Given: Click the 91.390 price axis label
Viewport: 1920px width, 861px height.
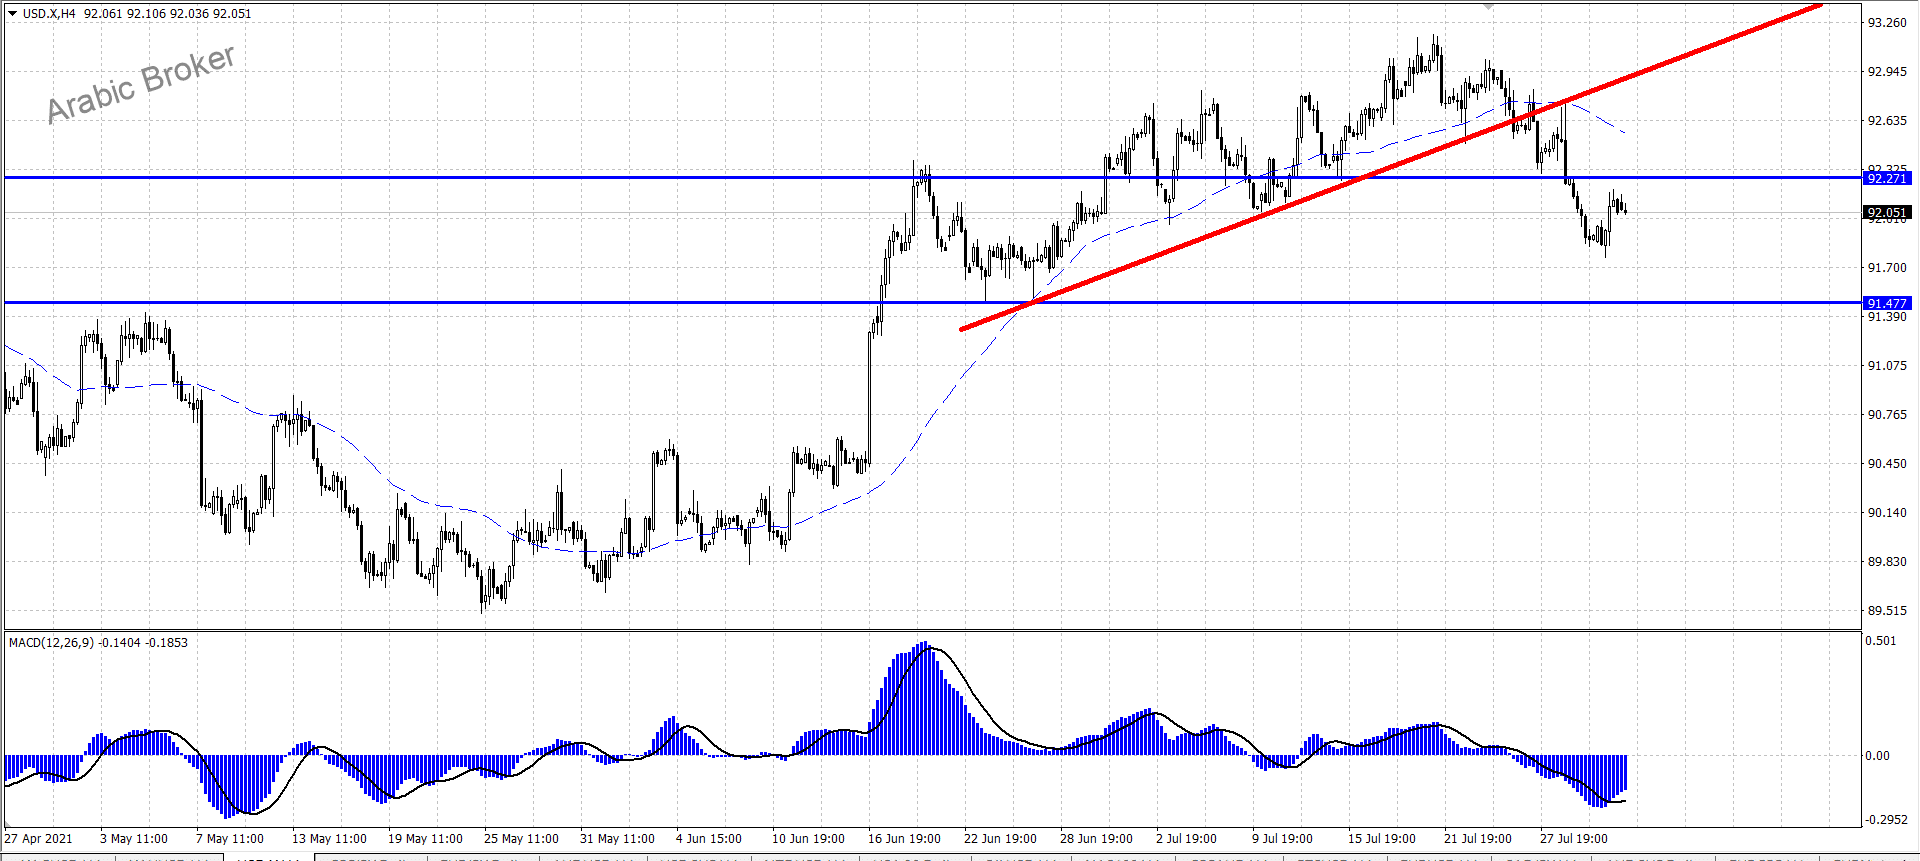Looking at the screenshot, I should point(1887,317).
